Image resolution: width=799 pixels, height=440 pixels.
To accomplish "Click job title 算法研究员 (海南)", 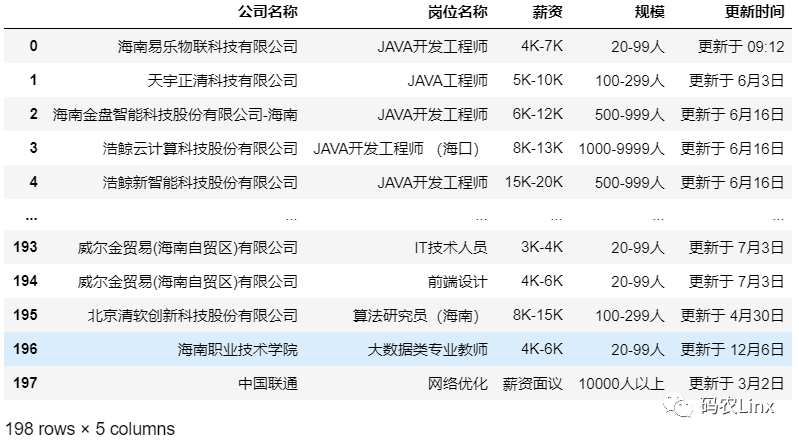I will click(x=416, y=315).
